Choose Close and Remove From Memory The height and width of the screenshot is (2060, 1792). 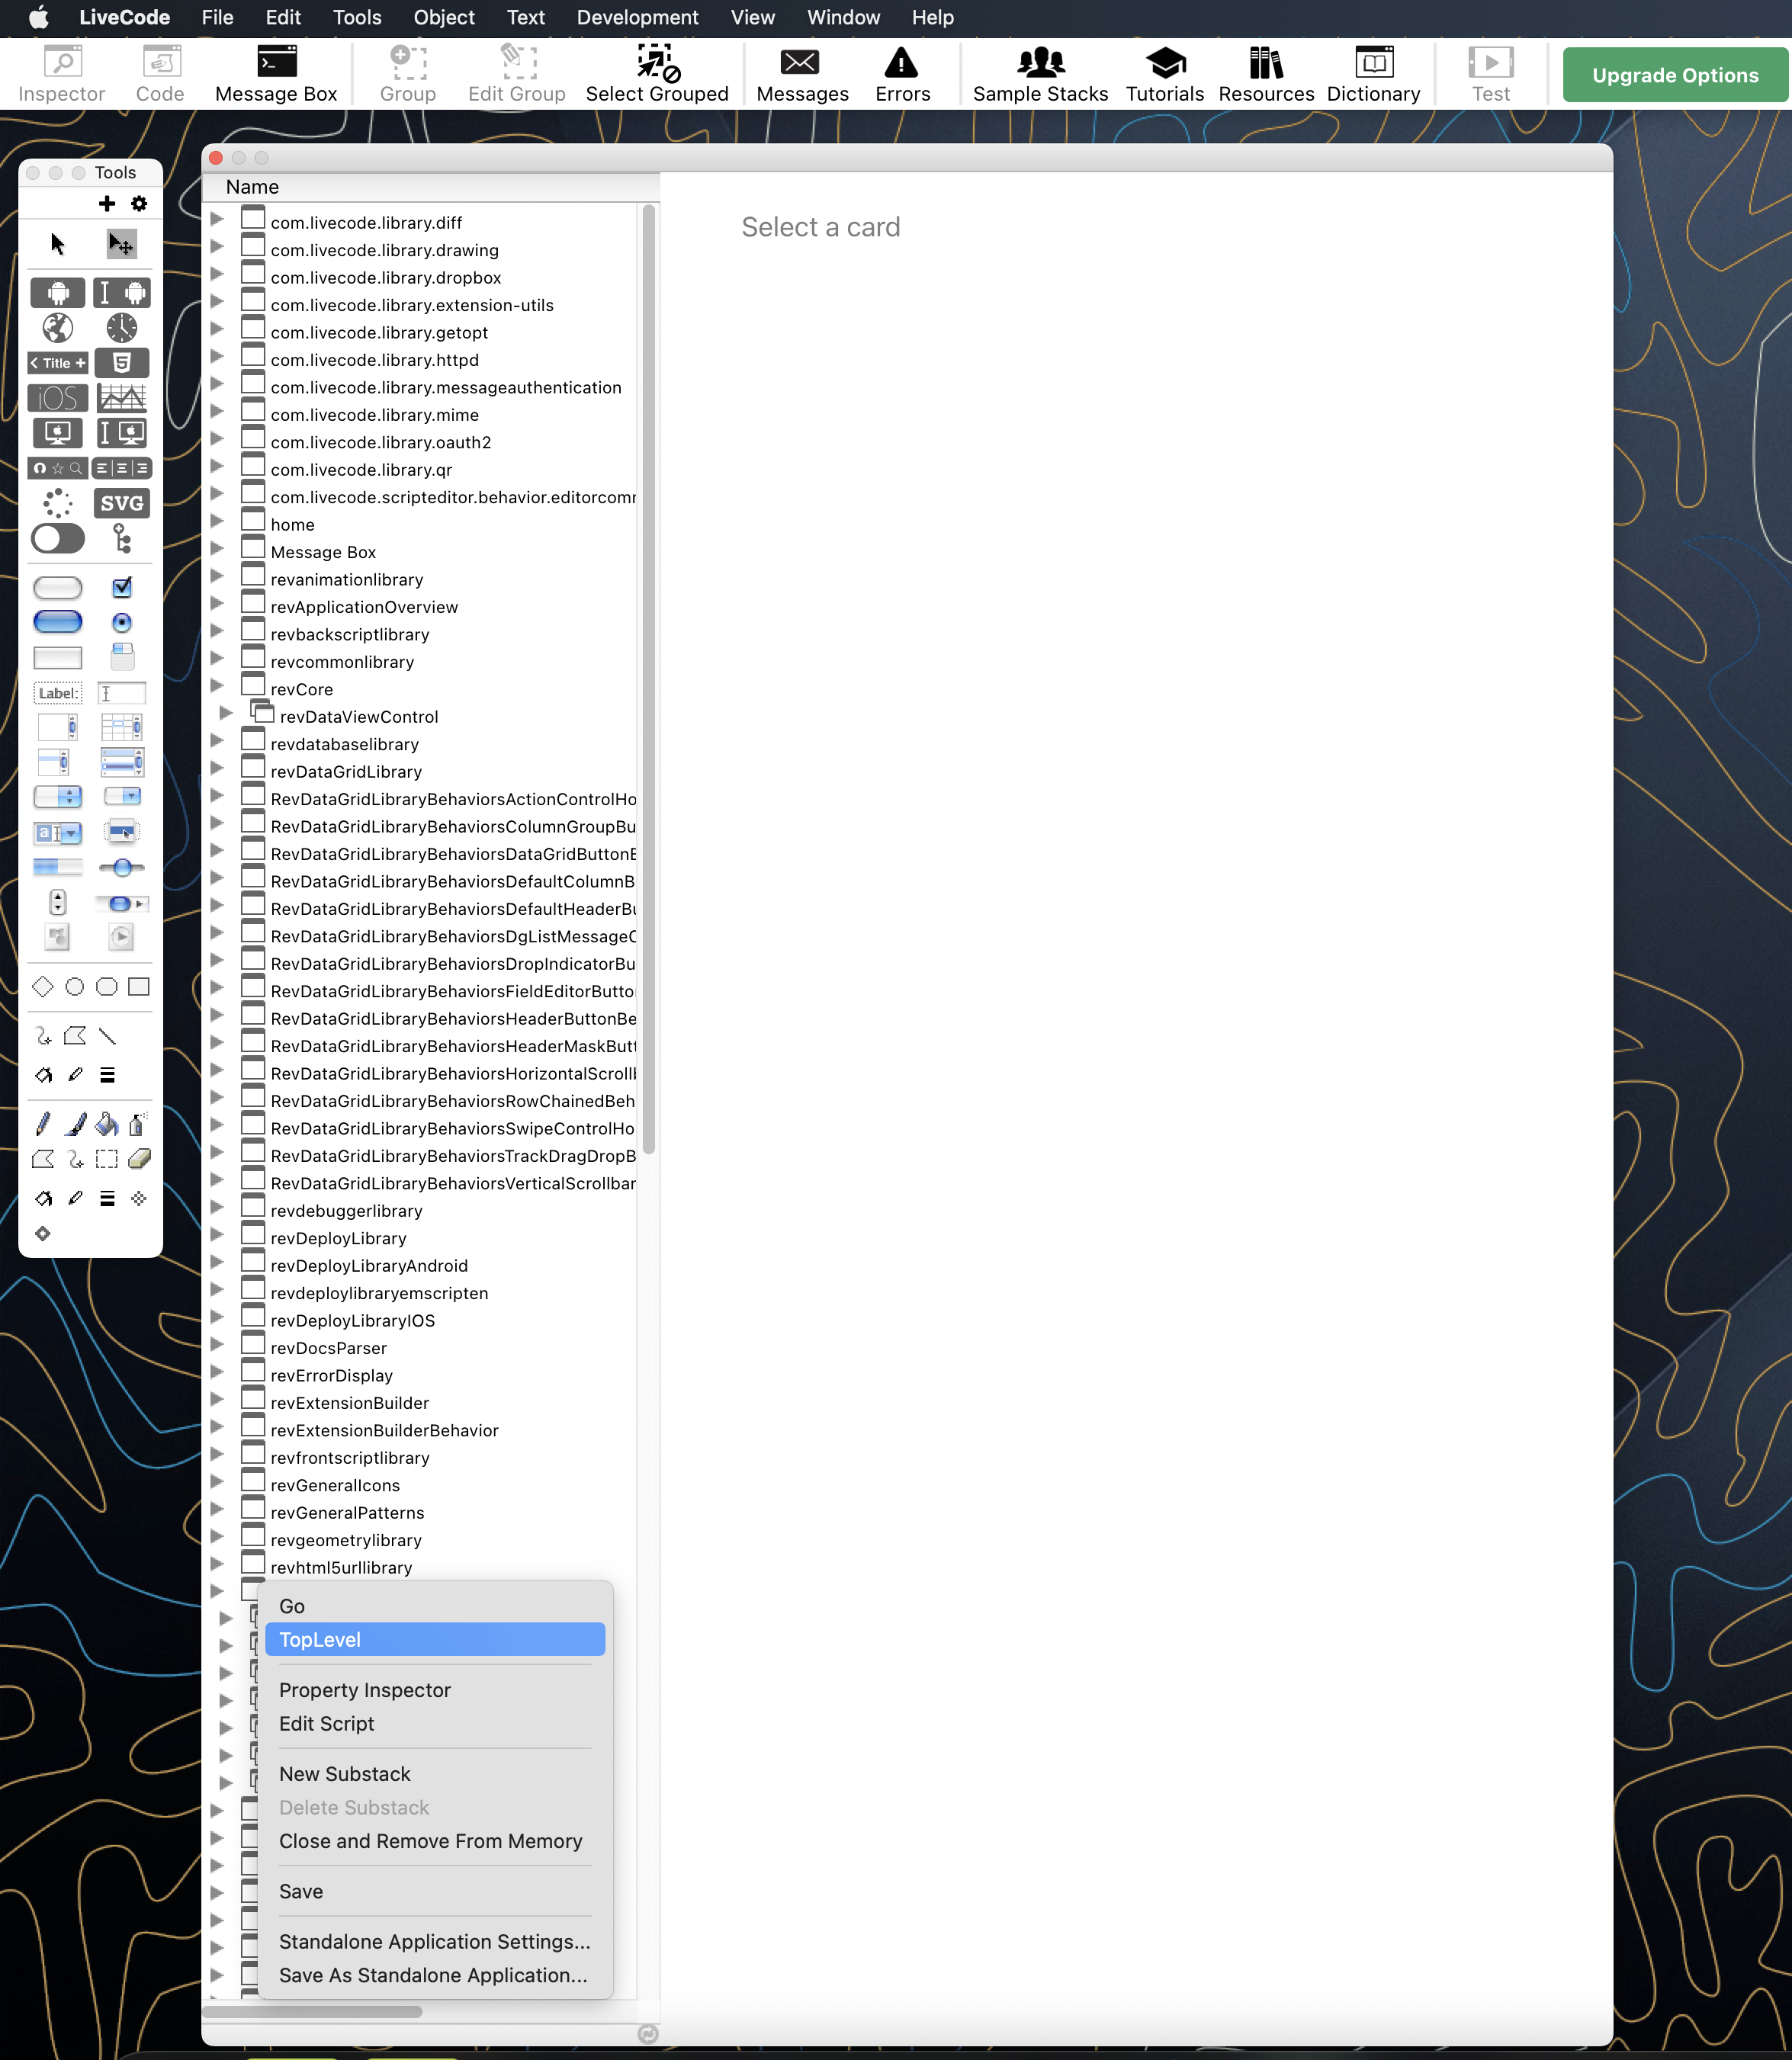tap(435, 1841)
